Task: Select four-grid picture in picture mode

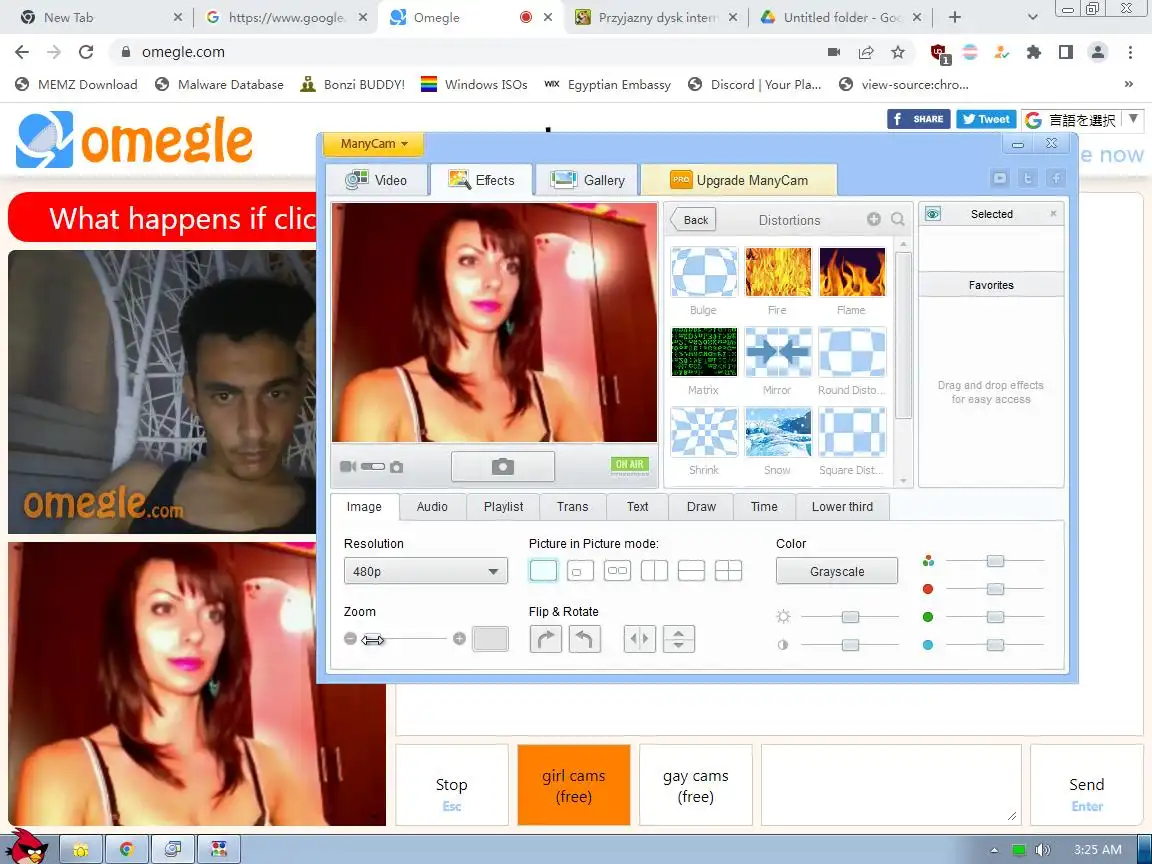Action: tap(728, 571)
